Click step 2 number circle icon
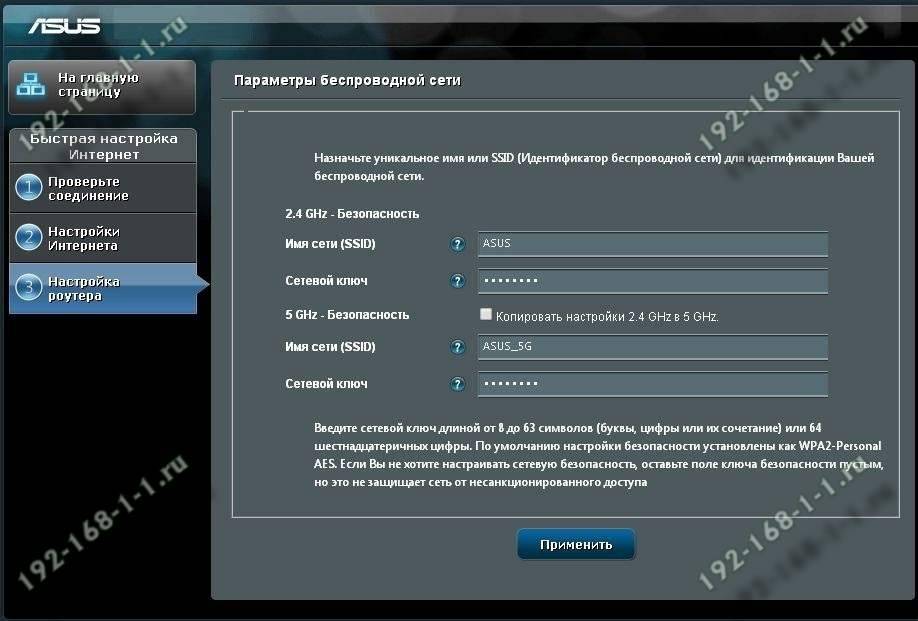Image resolution: width=918 pixels, height=621 pixels. coord(28,238)
